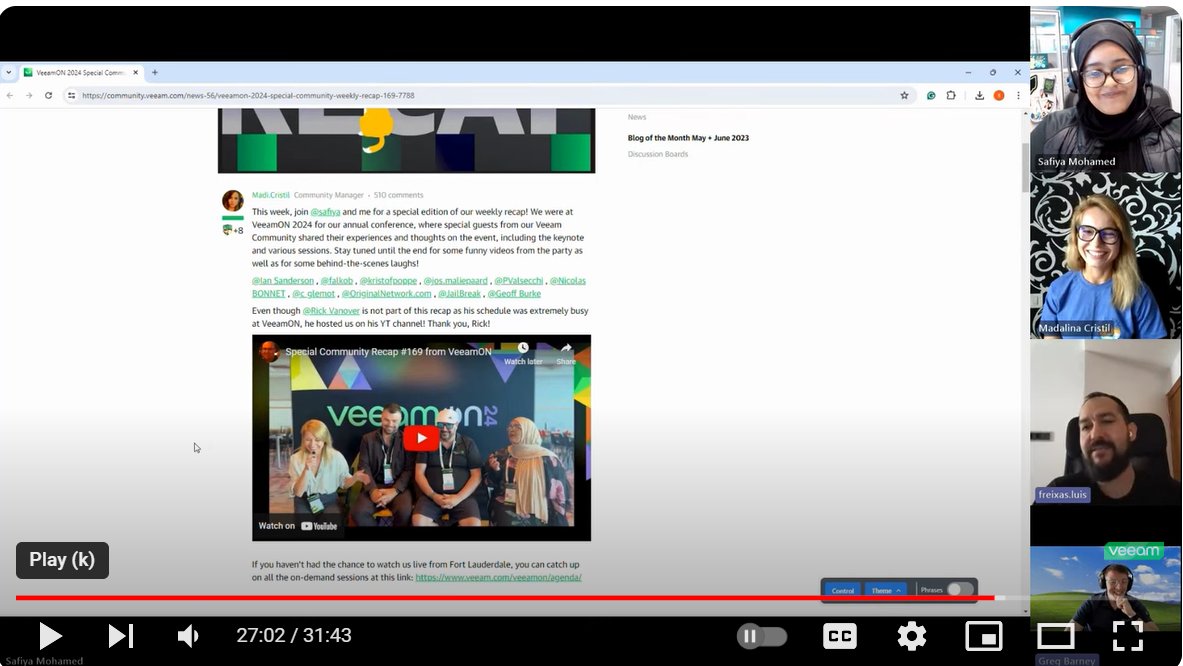Click Watch later on embedded video
Image resolution: width=1183 pixels, height=666 pixels.
[x=523, y=353]
